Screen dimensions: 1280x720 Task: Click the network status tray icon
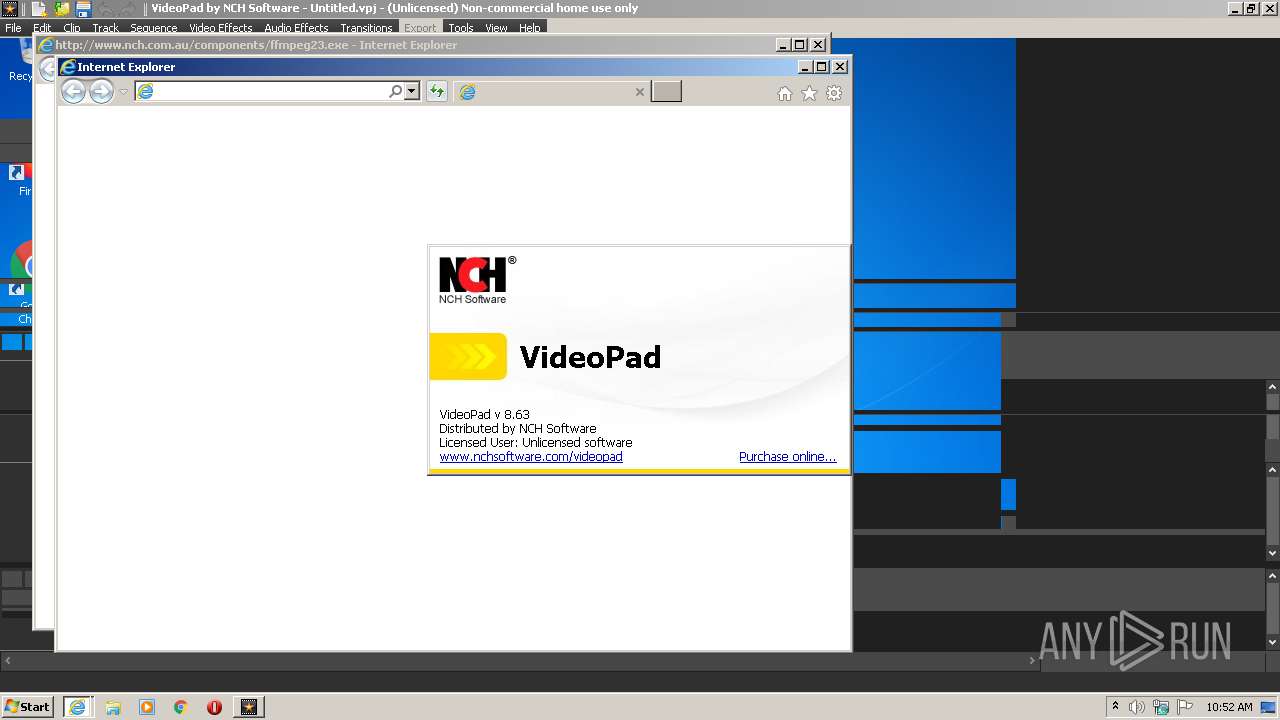[1161, 707]
